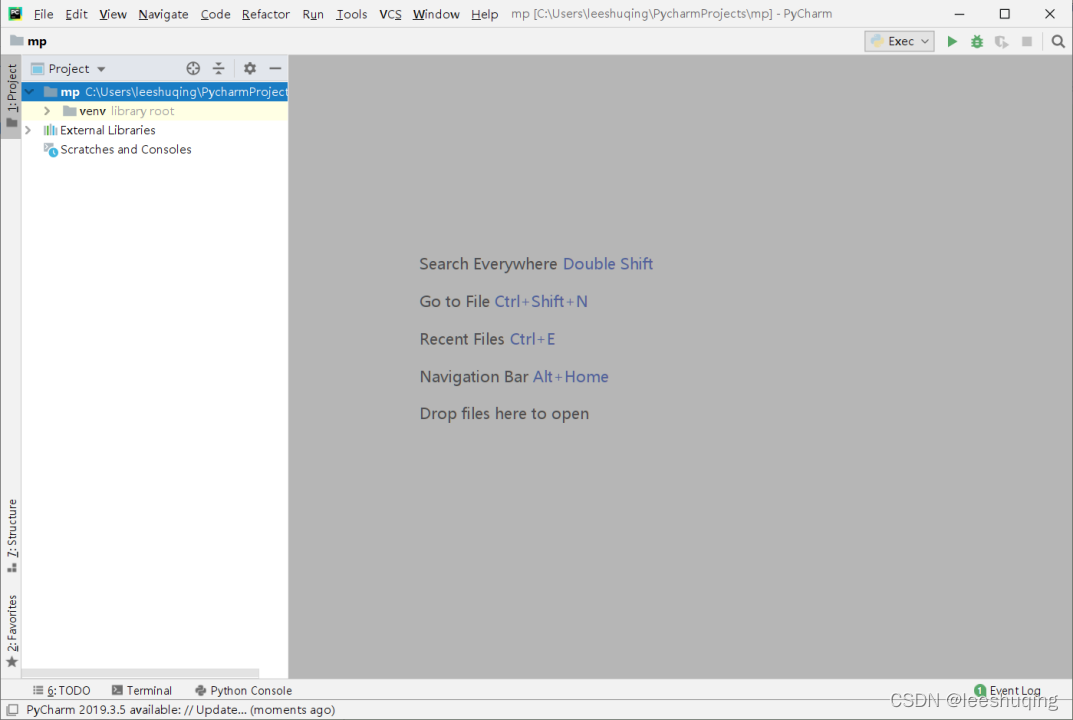1073x720 pixels.
Task: Expand the venv folder node
Action: [47, 111]
